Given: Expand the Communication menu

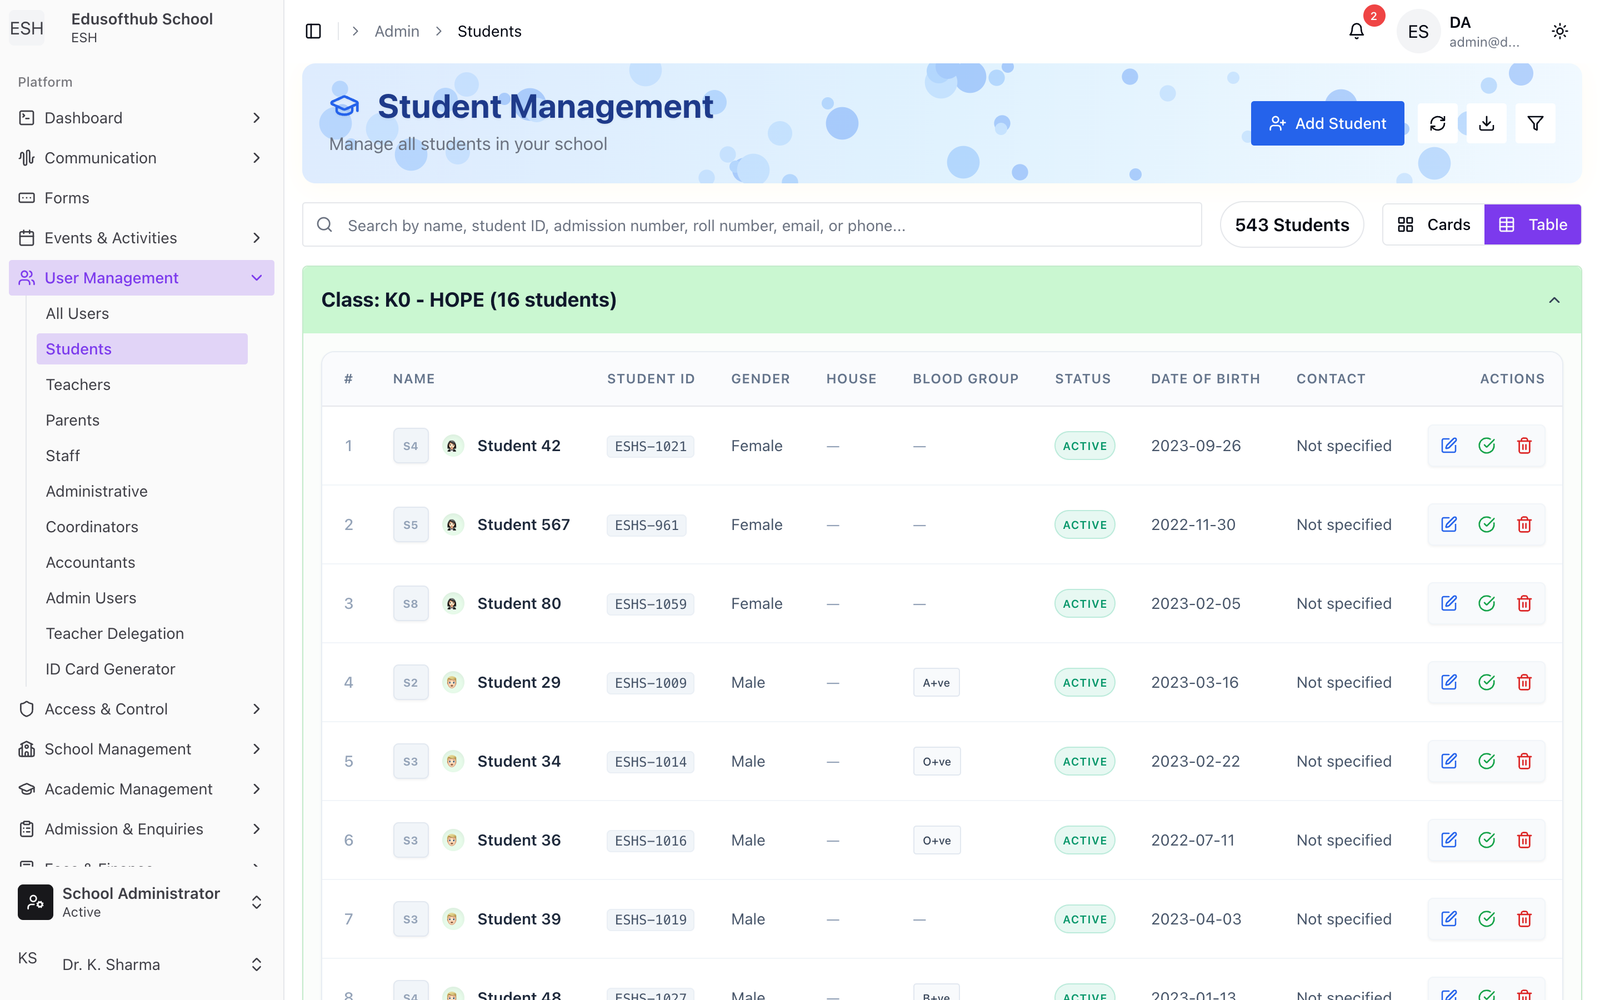Looking at the screenshot, I should 140,158.
